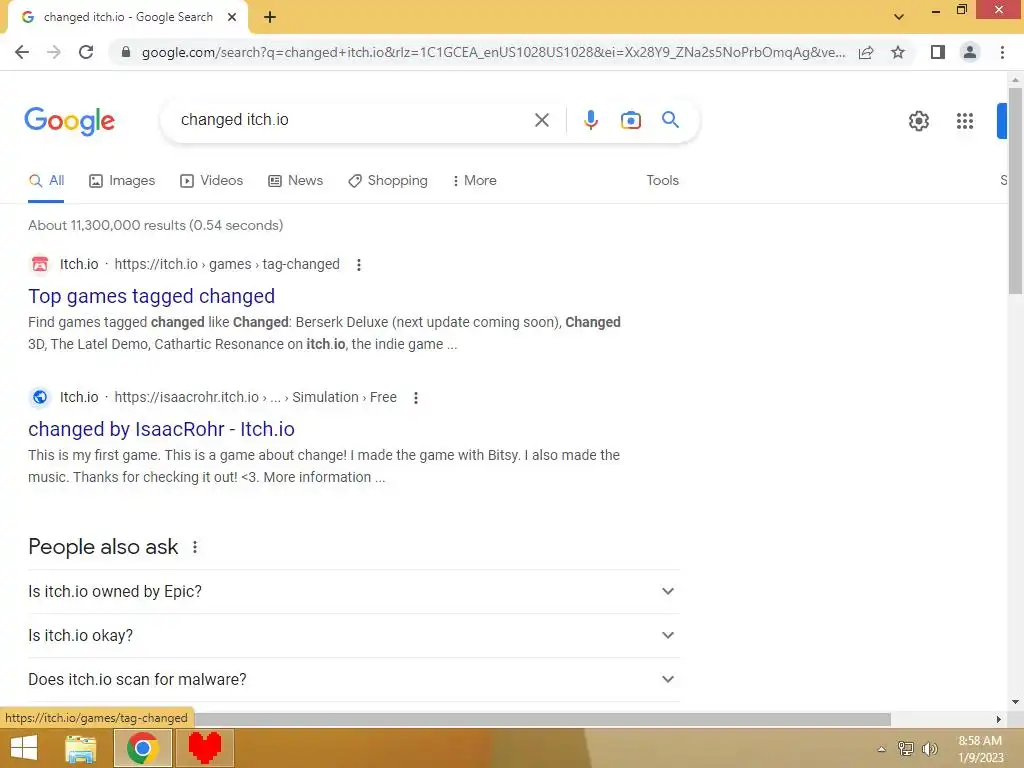
Task: Go back using the browser back arrow
Action: [x=22, y=52]
